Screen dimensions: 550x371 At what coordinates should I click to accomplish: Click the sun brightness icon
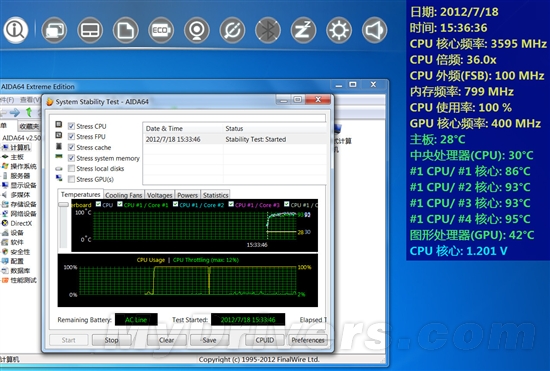coord(339,30)
